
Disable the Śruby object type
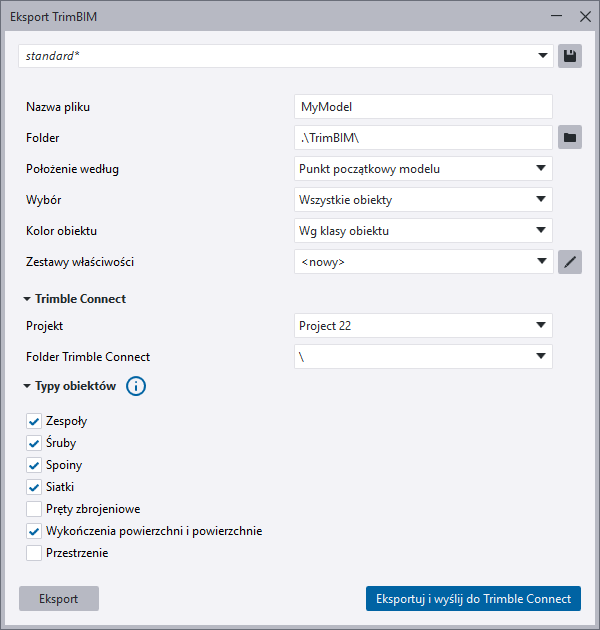(x=34, y=443)
